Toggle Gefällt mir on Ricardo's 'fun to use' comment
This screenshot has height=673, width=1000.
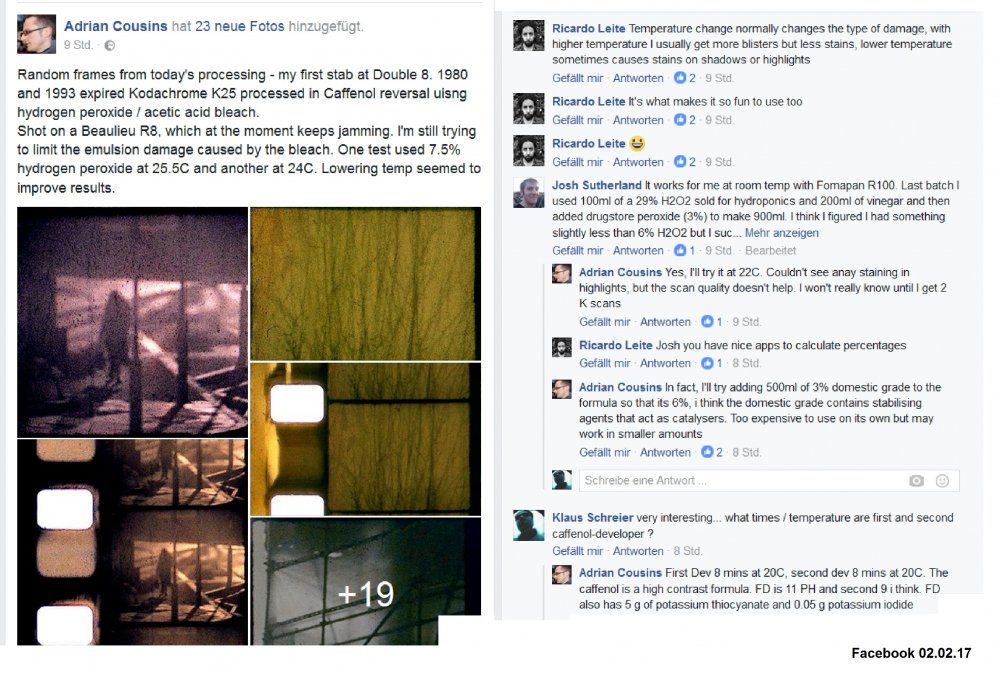[577, 120]
